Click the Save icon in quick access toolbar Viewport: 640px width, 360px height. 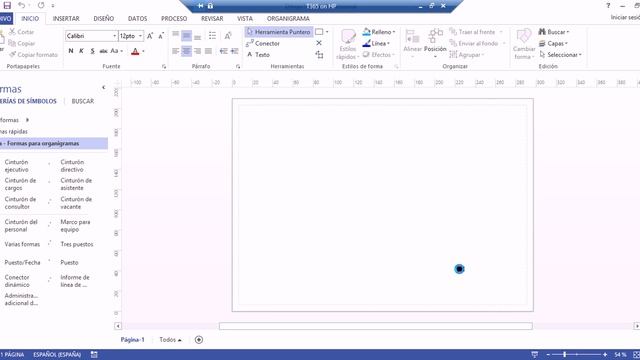(7, 5)
